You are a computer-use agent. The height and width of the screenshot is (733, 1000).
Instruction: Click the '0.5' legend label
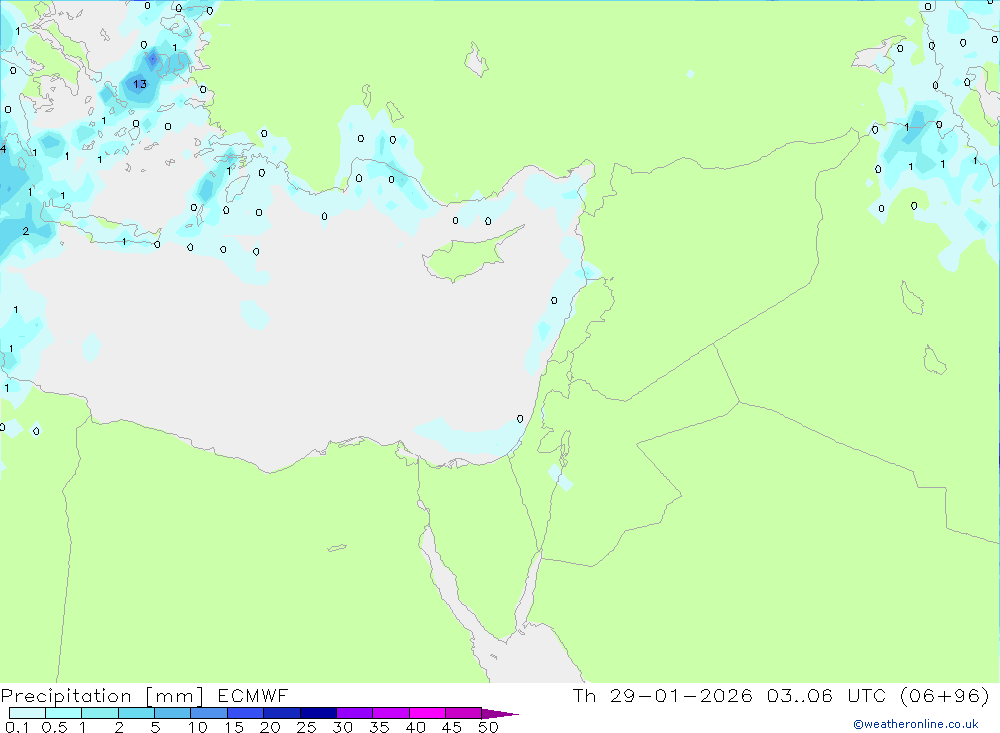54,727
